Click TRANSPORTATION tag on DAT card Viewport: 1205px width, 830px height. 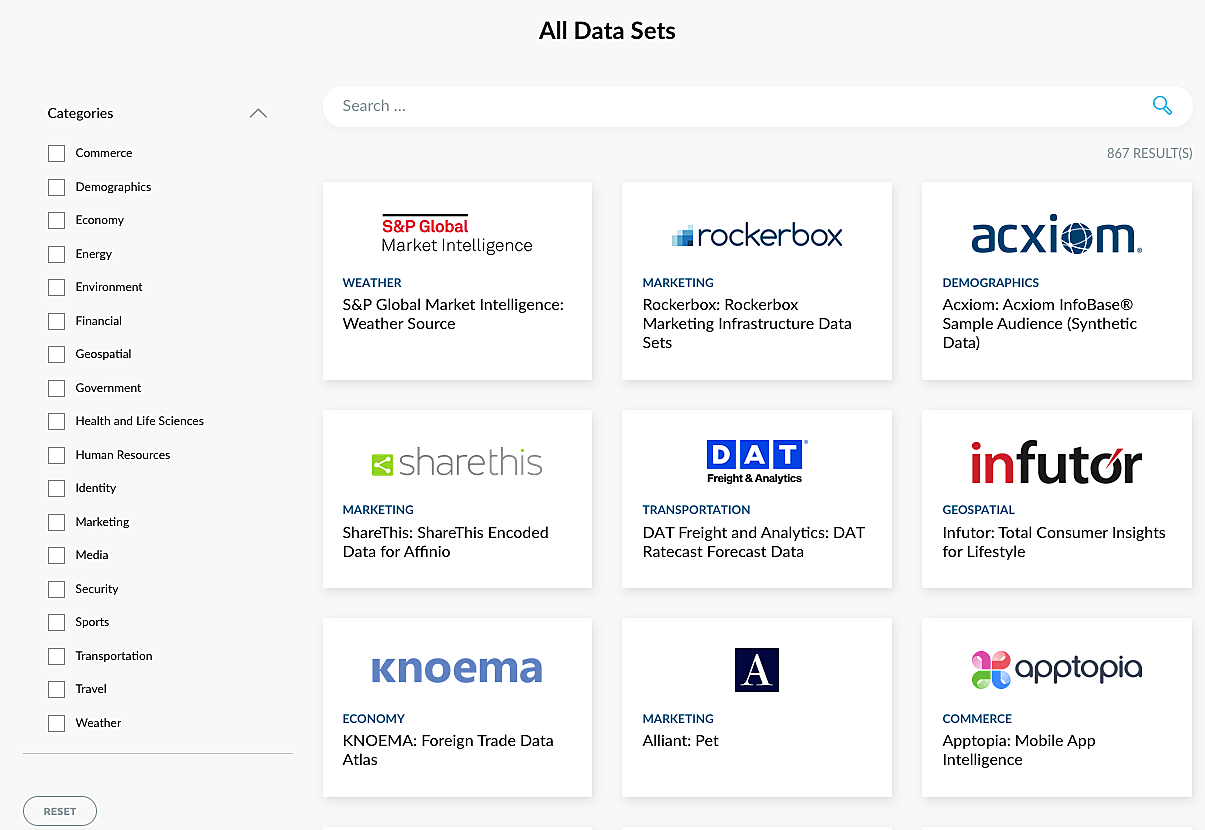696,510
